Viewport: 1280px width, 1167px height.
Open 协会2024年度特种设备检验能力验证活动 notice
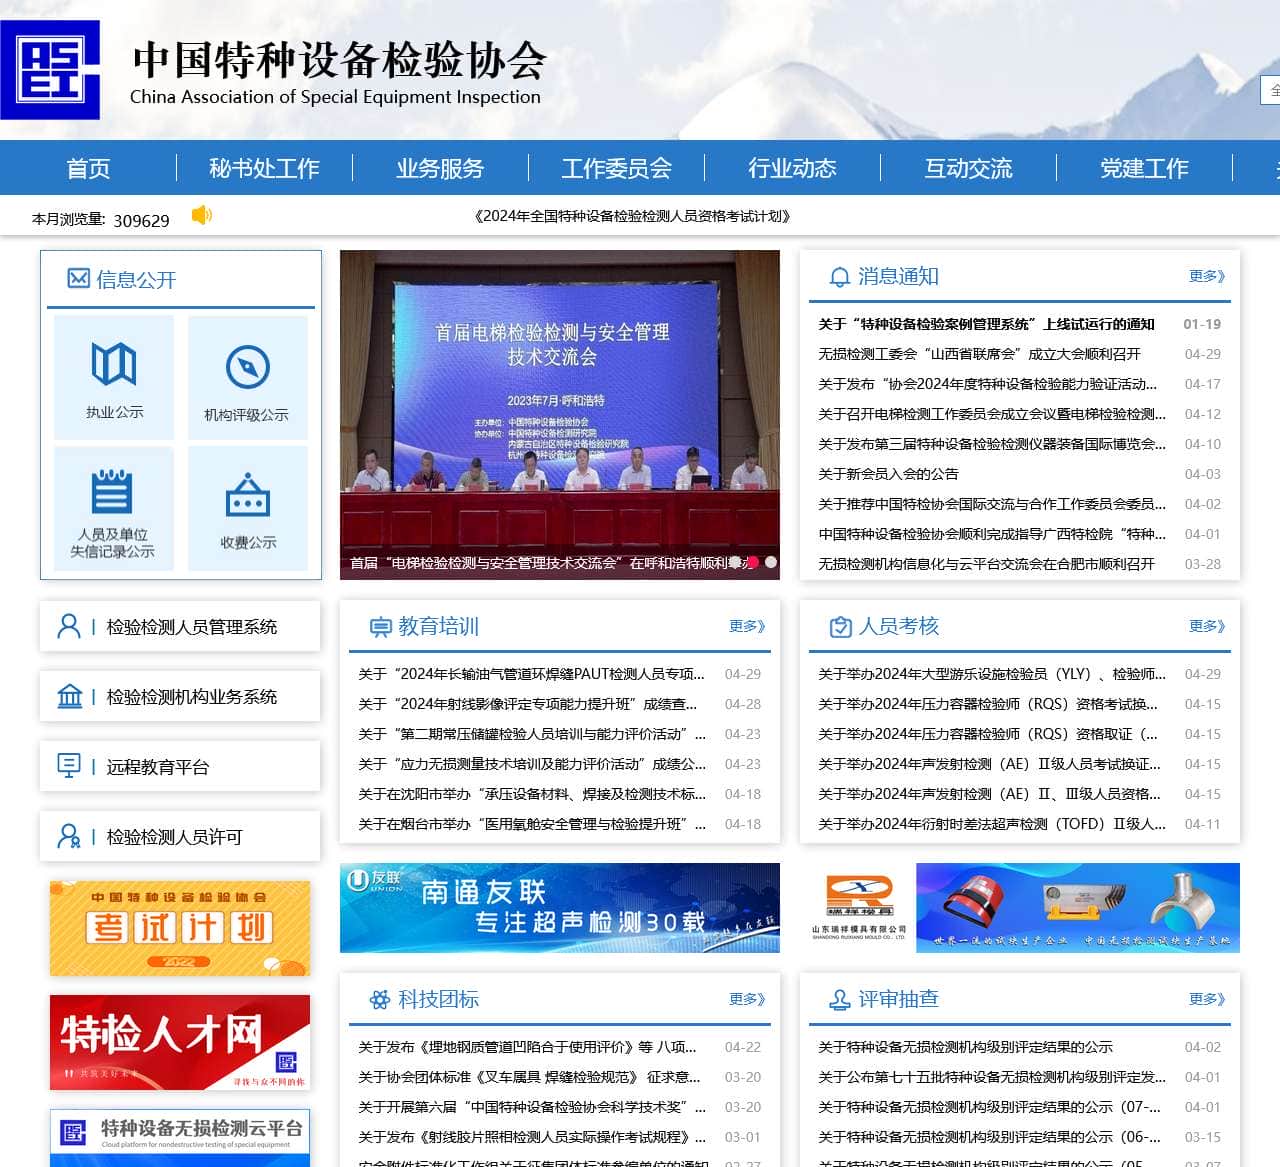[x=988, y=384]
